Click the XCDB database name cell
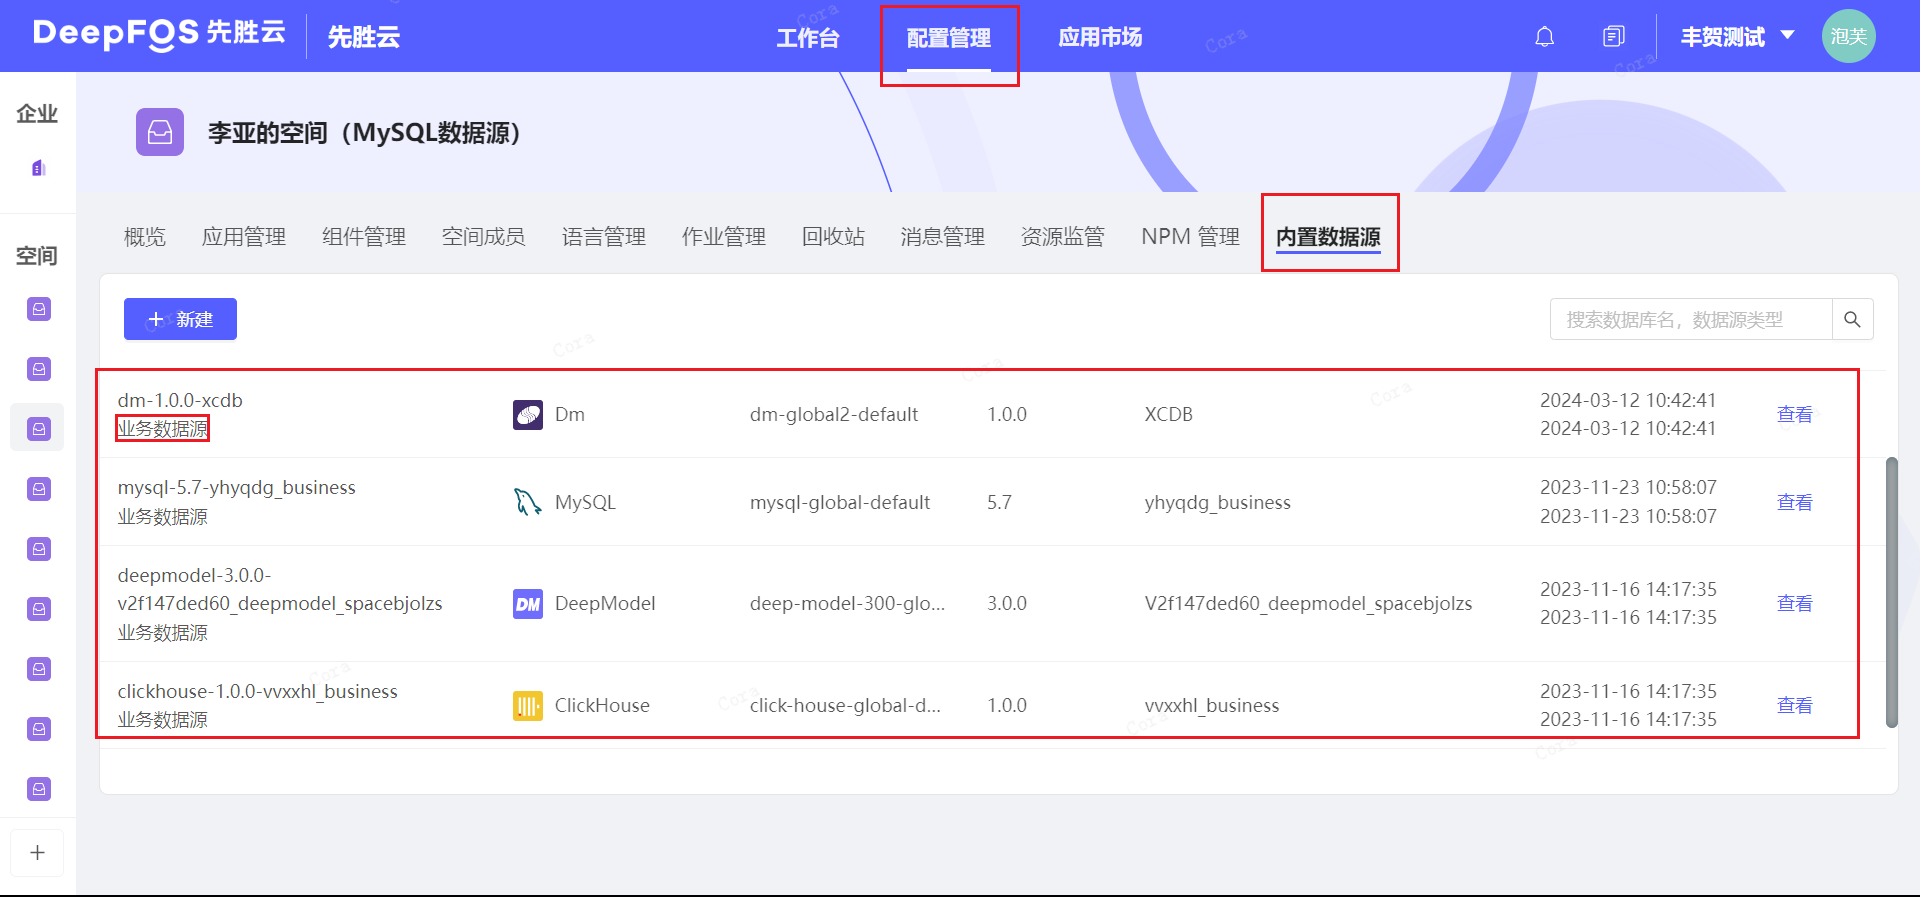This screenshot has width=1920, height=897. point(1169,414)
